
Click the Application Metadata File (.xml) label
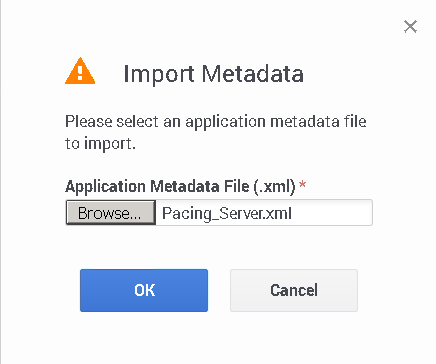(180, 186)
